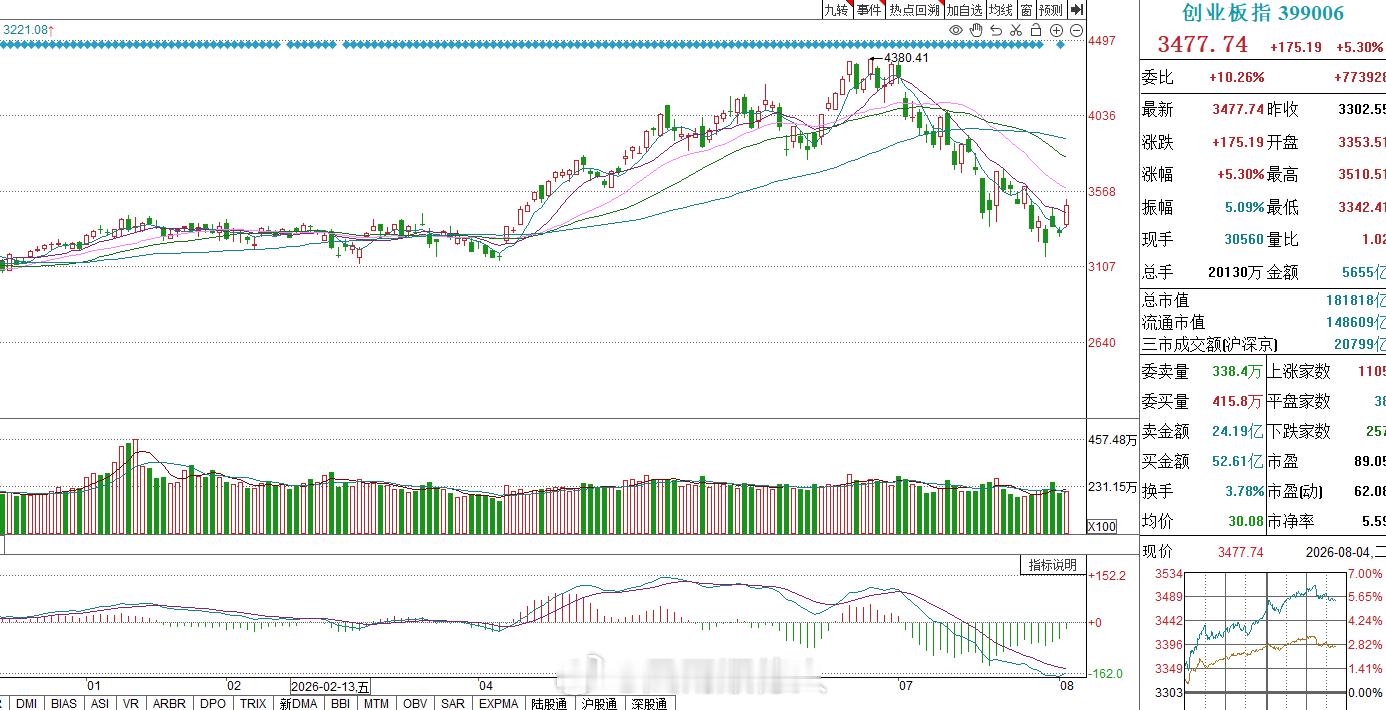Switch to ASI indicator tab
This screenshot has height=710, width=1386.
pyautogui.click(x=99, y=703)
